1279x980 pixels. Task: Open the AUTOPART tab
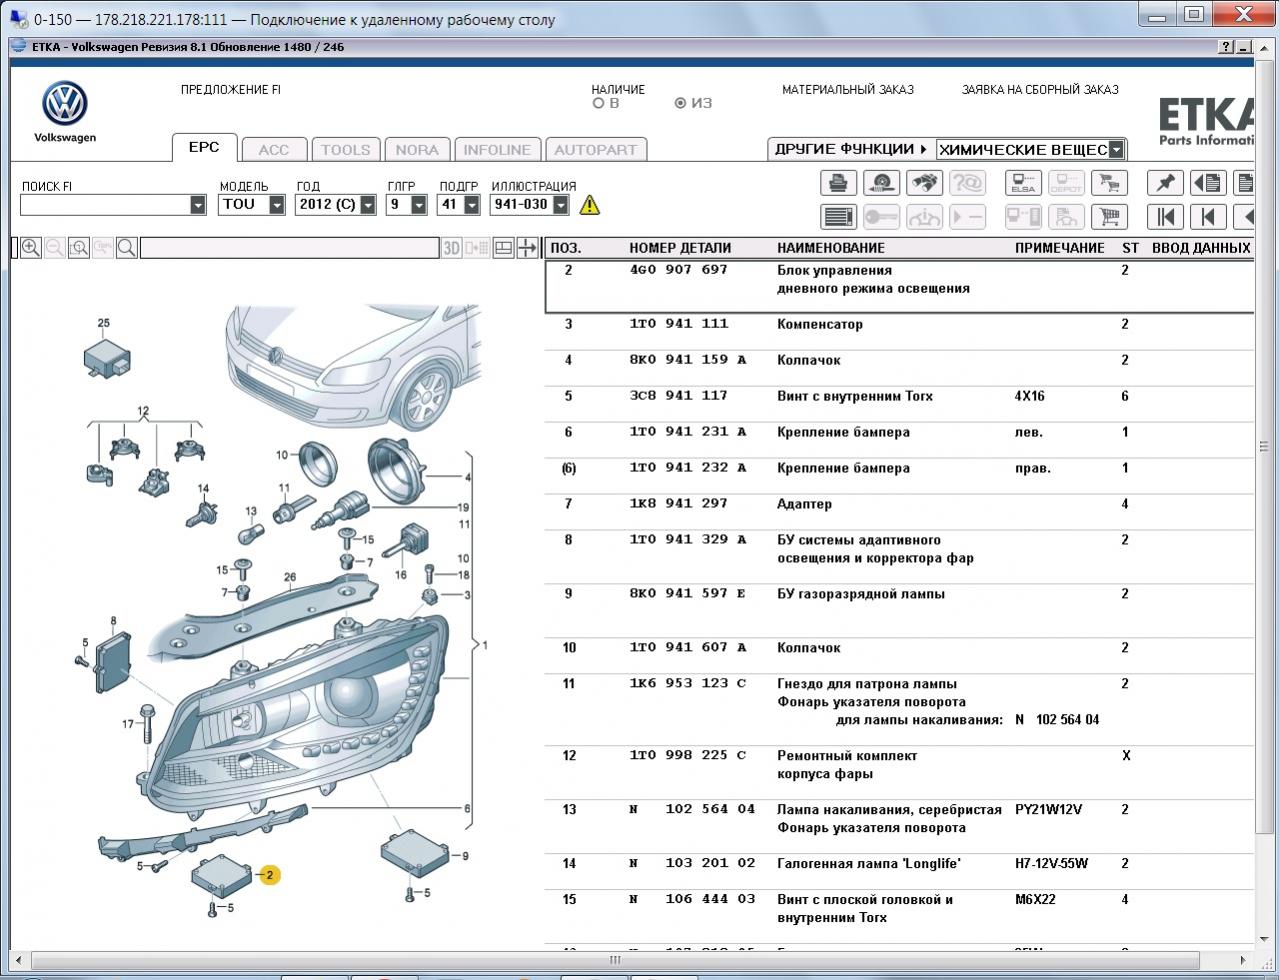click(x=595, y=150)
